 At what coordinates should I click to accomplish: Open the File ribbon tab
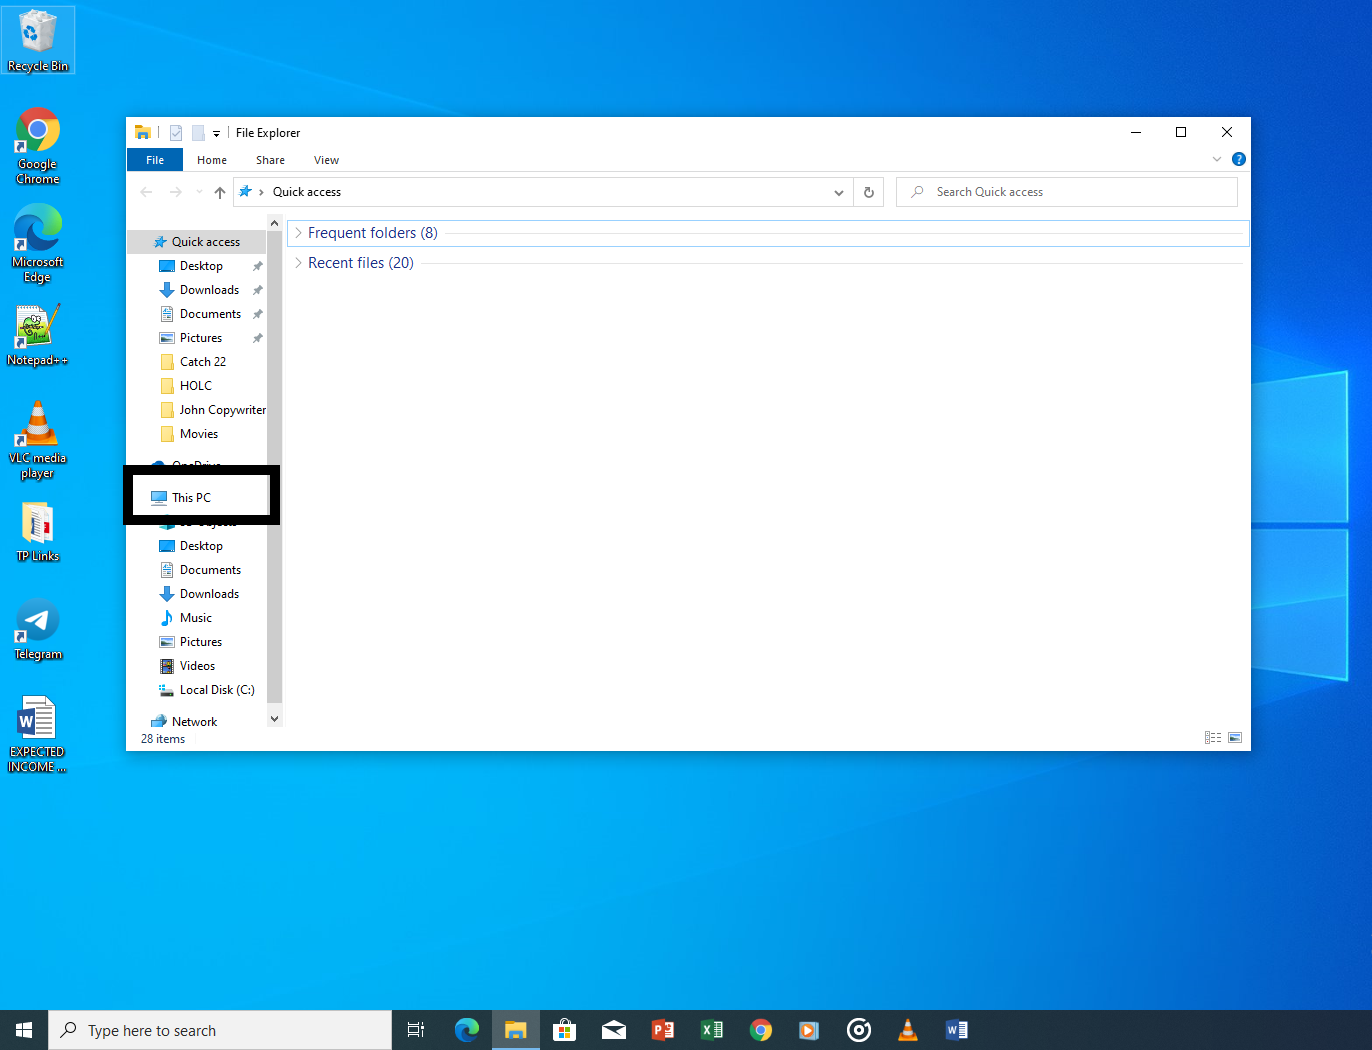(155, 160)
